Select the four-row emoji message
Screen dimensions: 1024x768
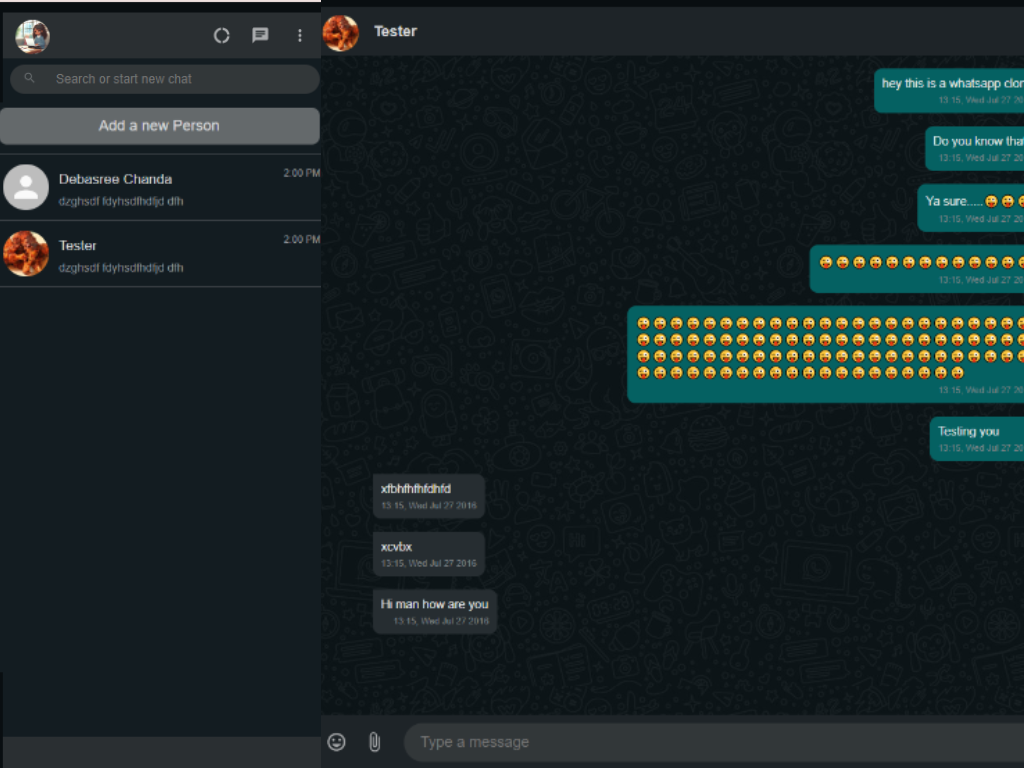[x=825, y=354]
